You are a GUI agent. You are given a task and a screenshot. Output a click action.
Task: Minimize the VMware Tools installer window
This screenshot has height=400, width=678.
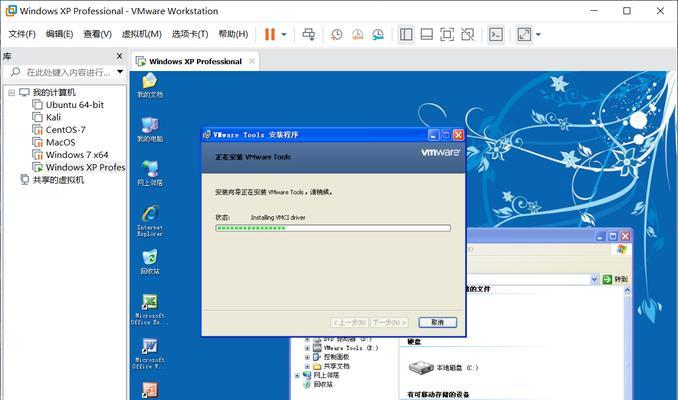point(433,135)
